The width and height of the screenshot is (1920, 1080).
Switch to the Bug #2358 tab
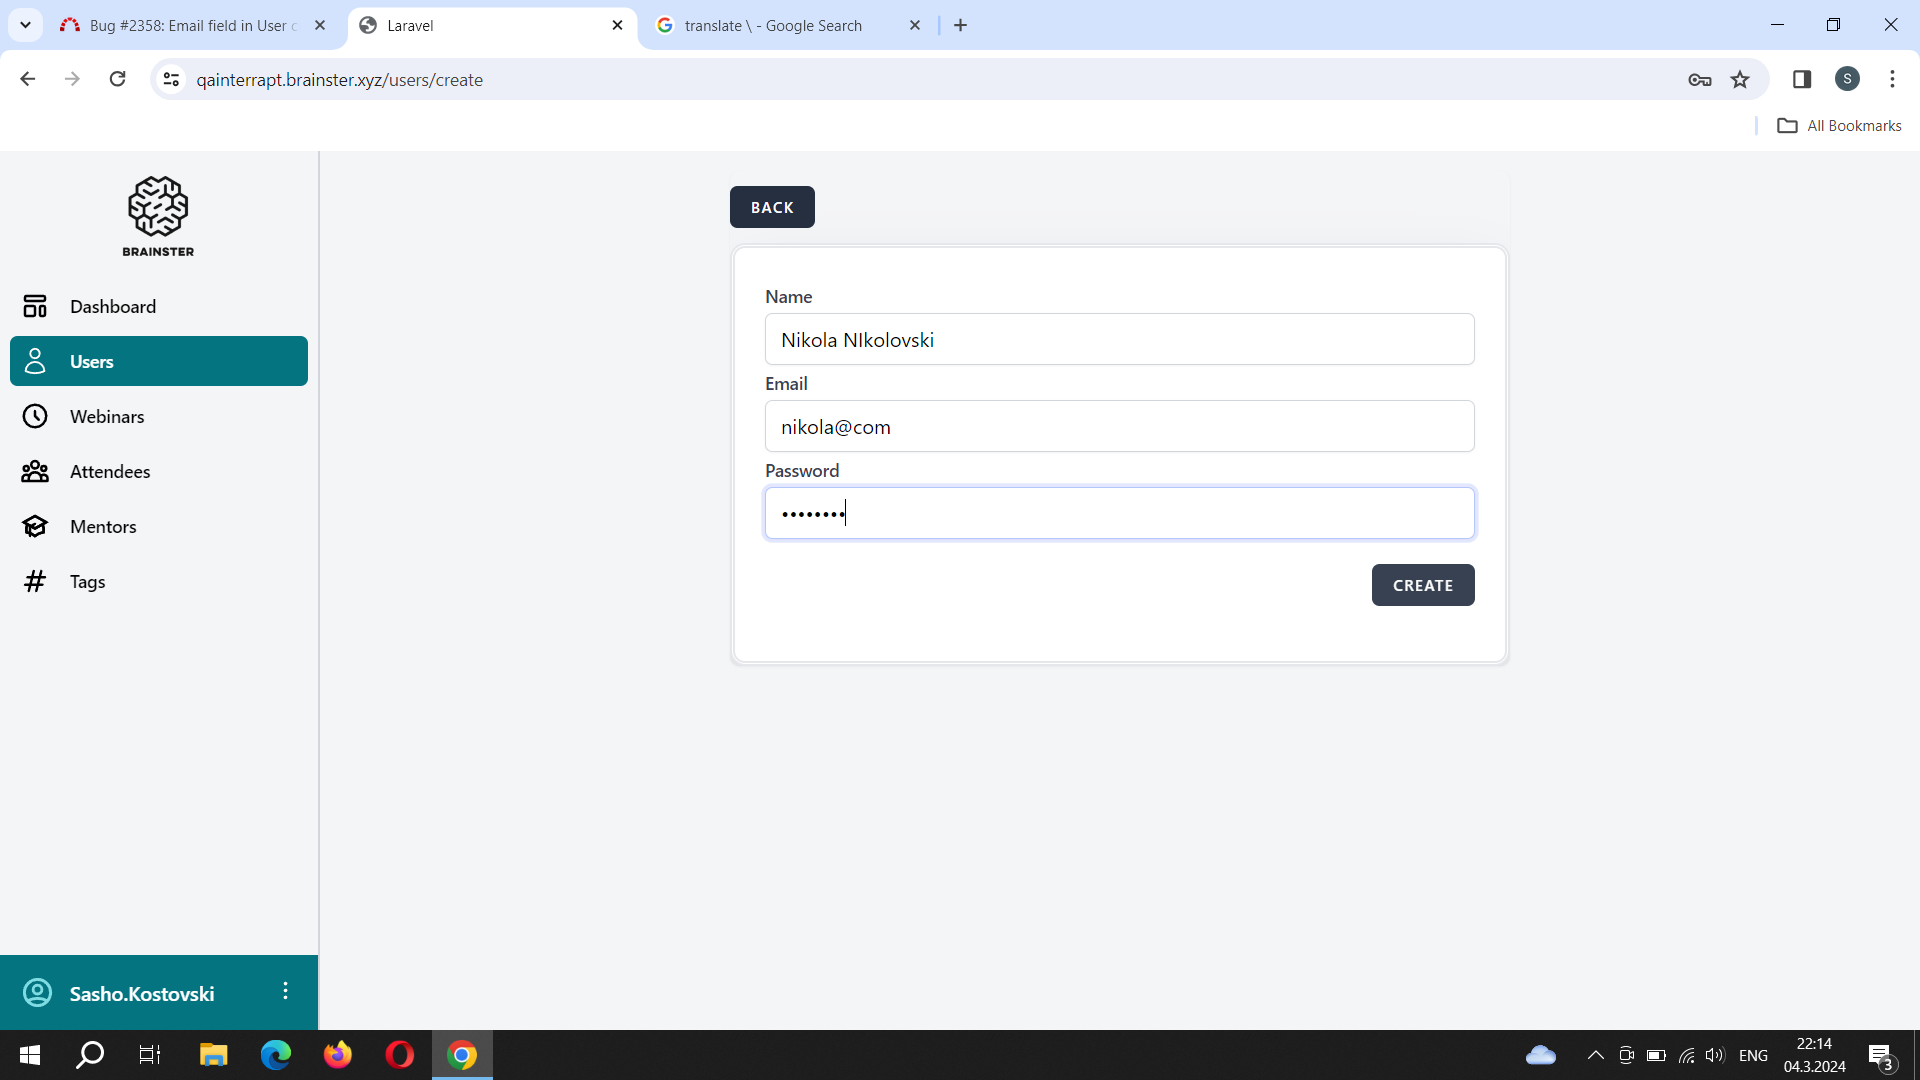click(x=190, y=25)
